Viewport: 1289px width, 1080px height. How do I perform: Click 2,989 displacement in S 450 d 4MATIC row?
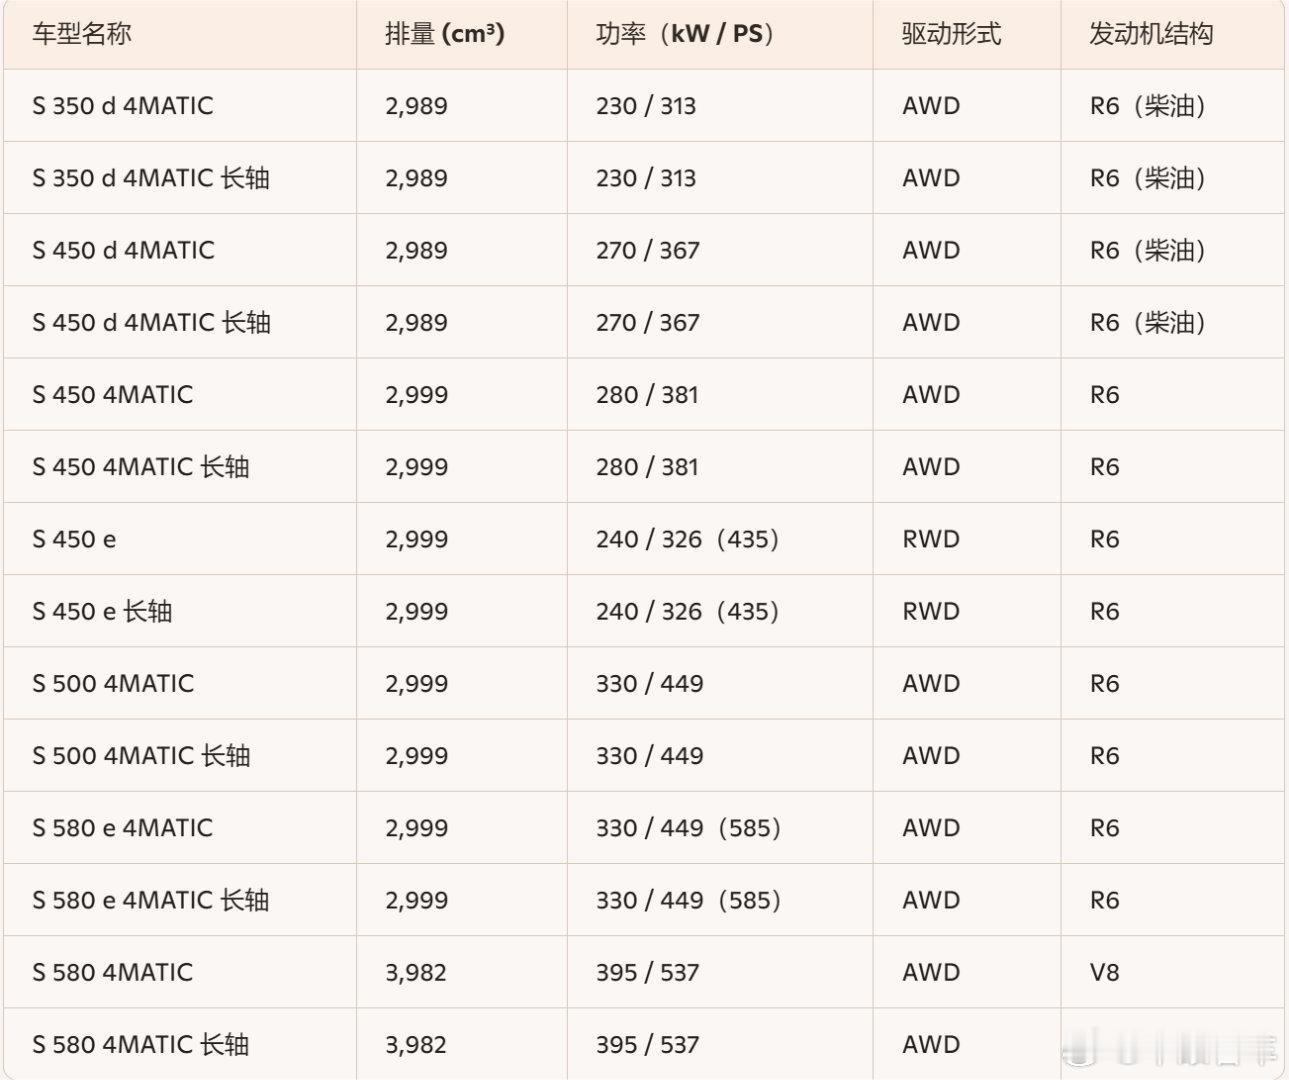[x=416, y=250]
